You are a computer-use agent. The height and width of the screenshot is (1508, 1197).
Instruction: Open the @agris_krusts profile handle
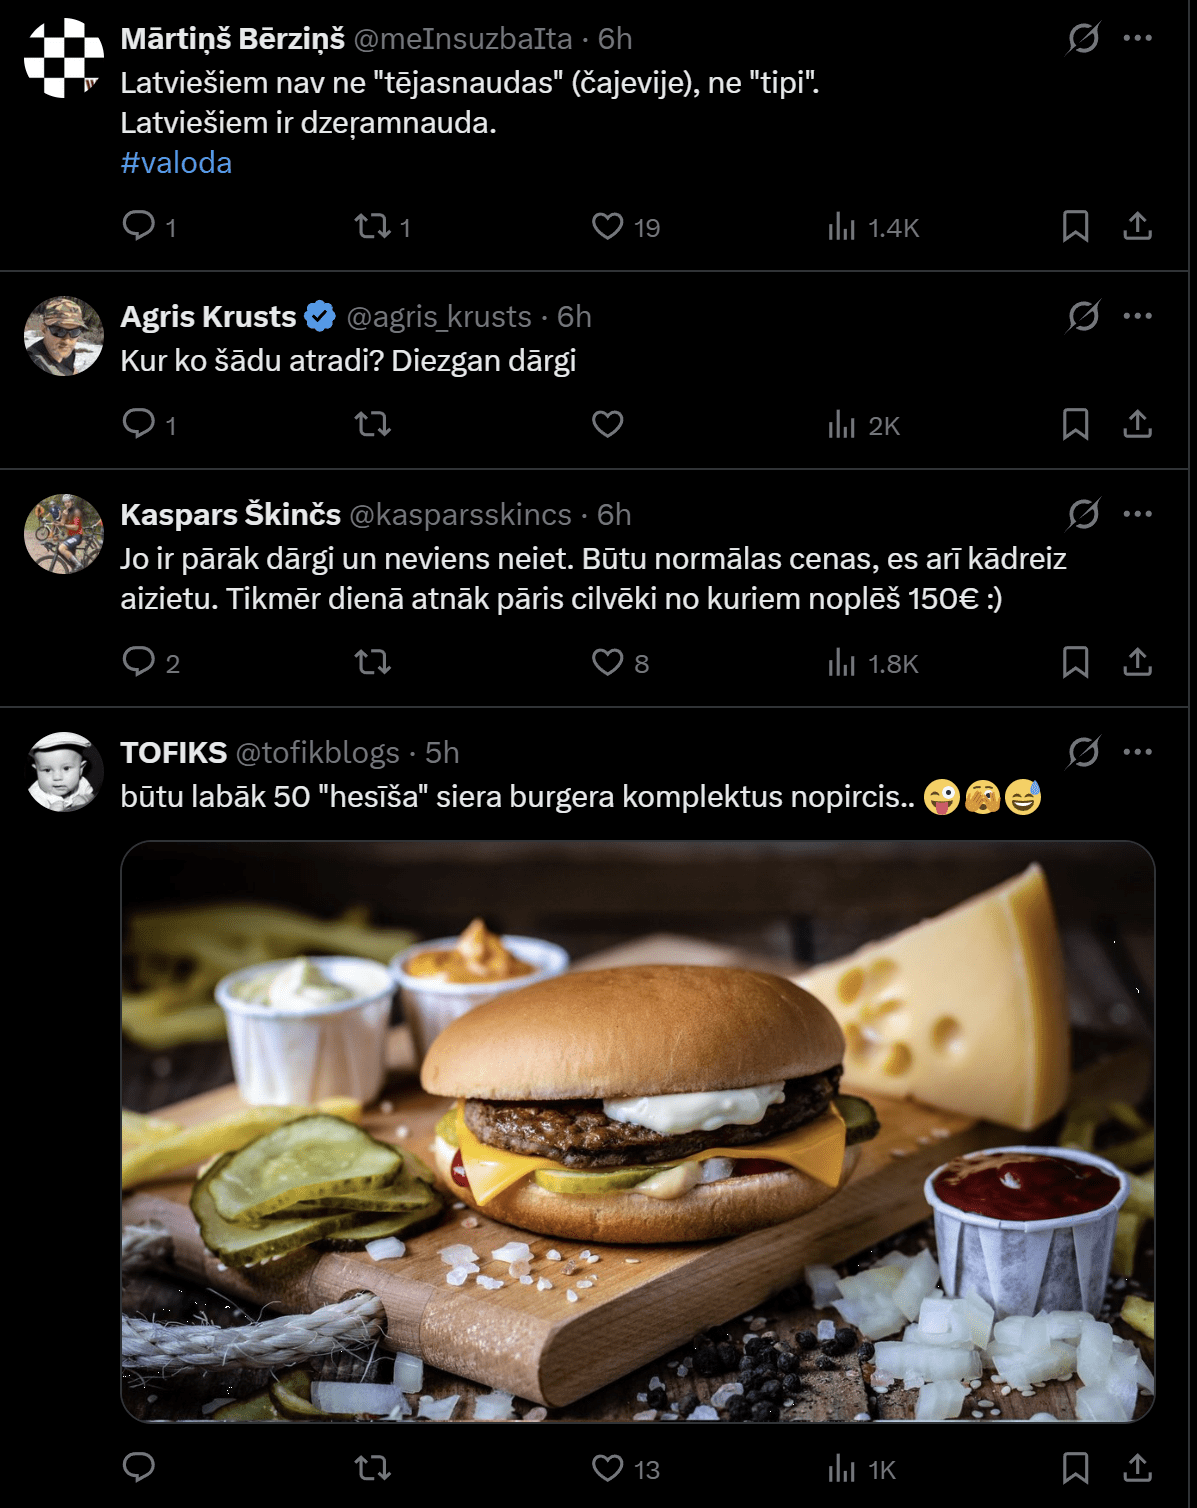(x=438, y=317)
